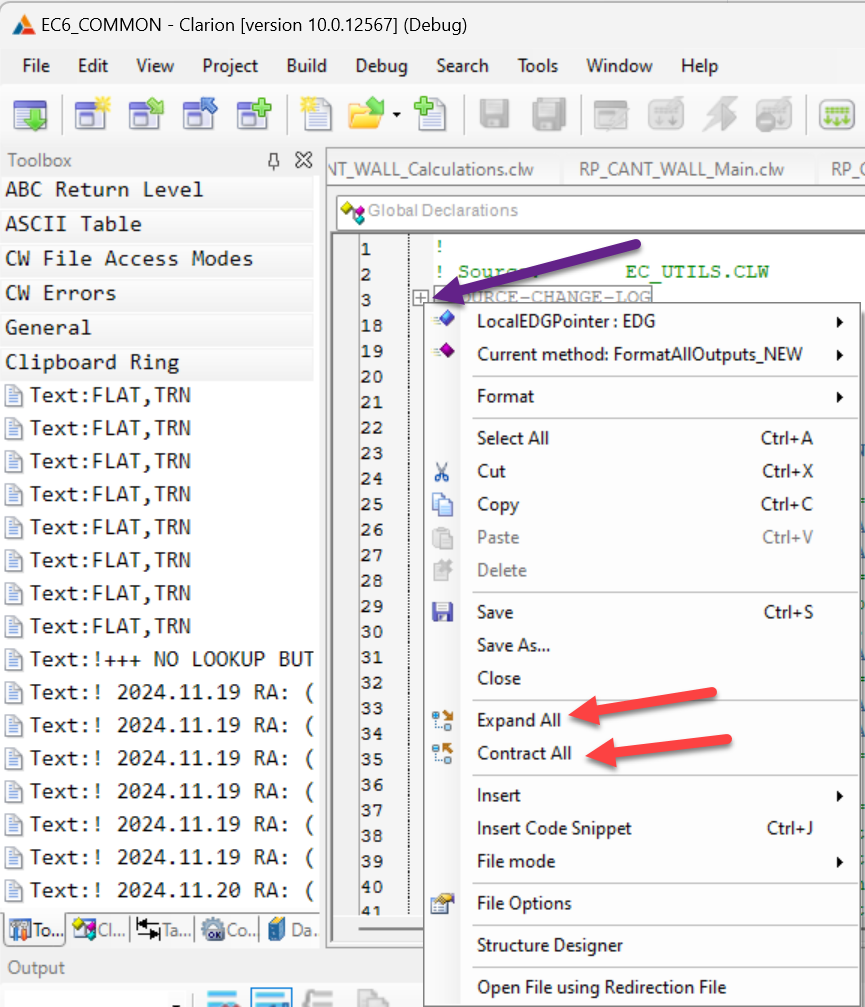
Task: Open the Build menu in the menu bar
Action: 306,66
